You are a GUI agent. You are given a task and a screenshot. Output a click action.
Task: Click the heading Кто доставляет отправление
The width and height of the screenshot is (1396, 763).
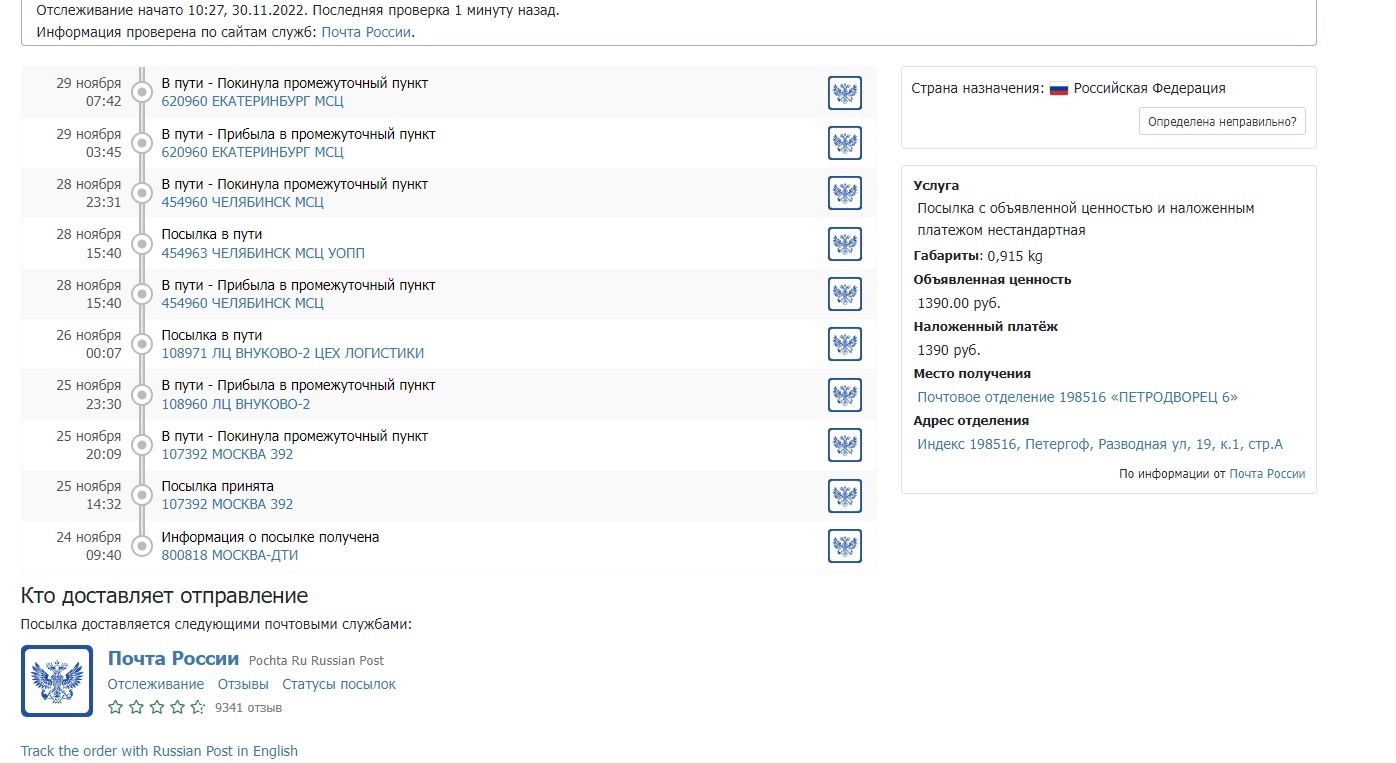coord(164,596)
